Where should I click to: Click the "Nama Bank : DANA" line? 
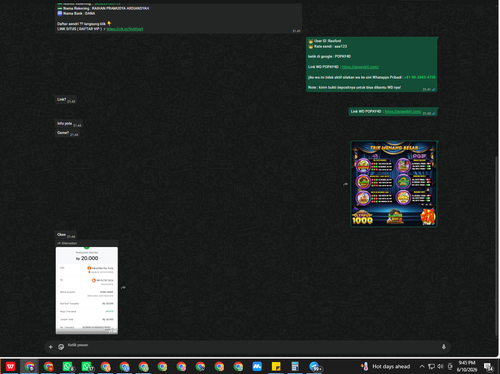point(76,14)
